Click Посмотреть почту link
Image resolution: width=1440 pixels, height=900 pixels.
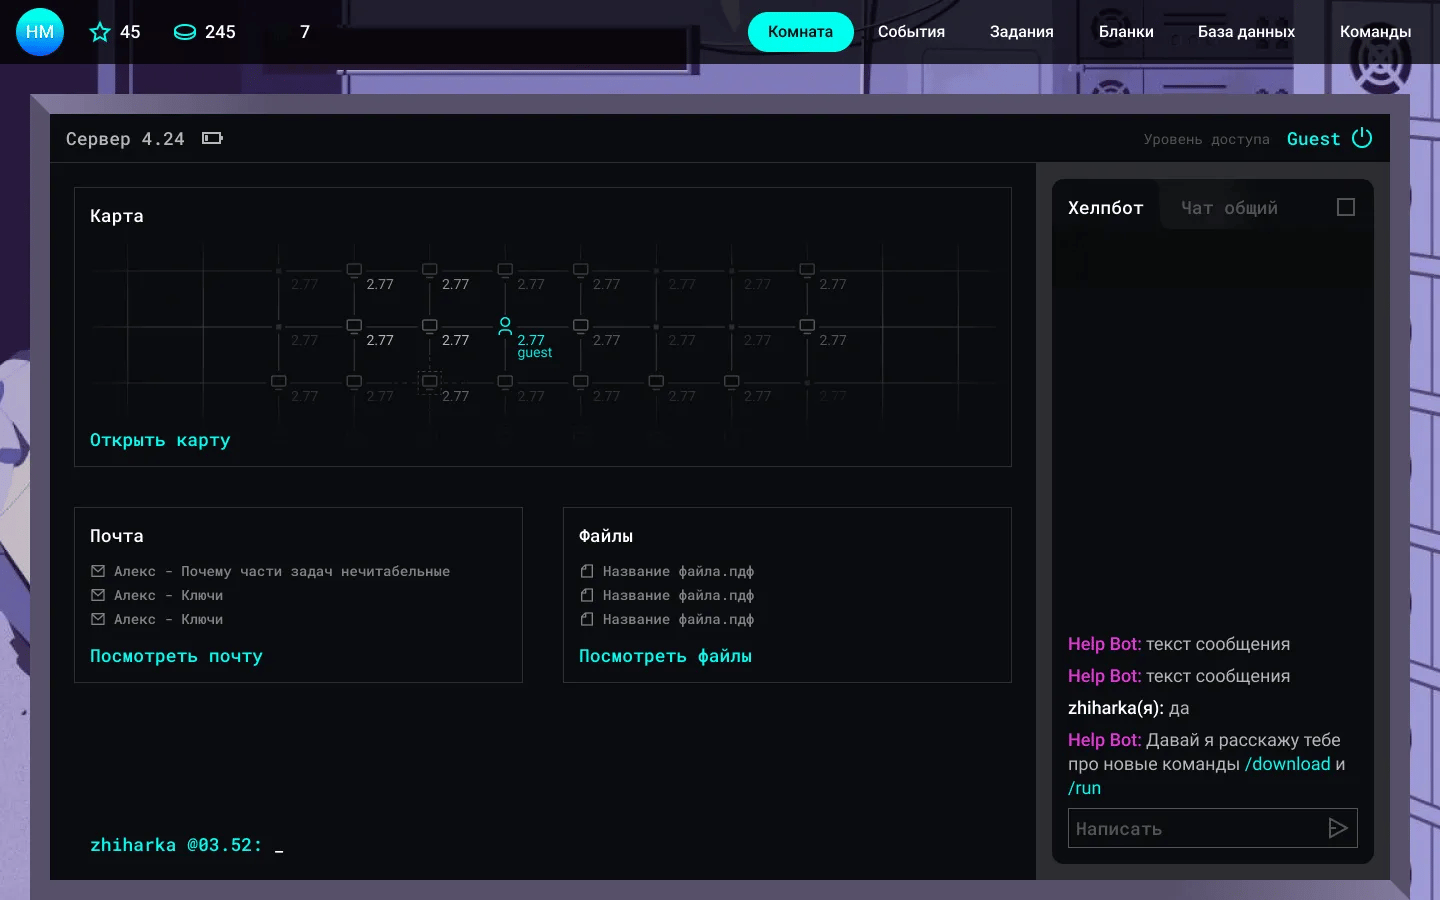coord(176,656)
